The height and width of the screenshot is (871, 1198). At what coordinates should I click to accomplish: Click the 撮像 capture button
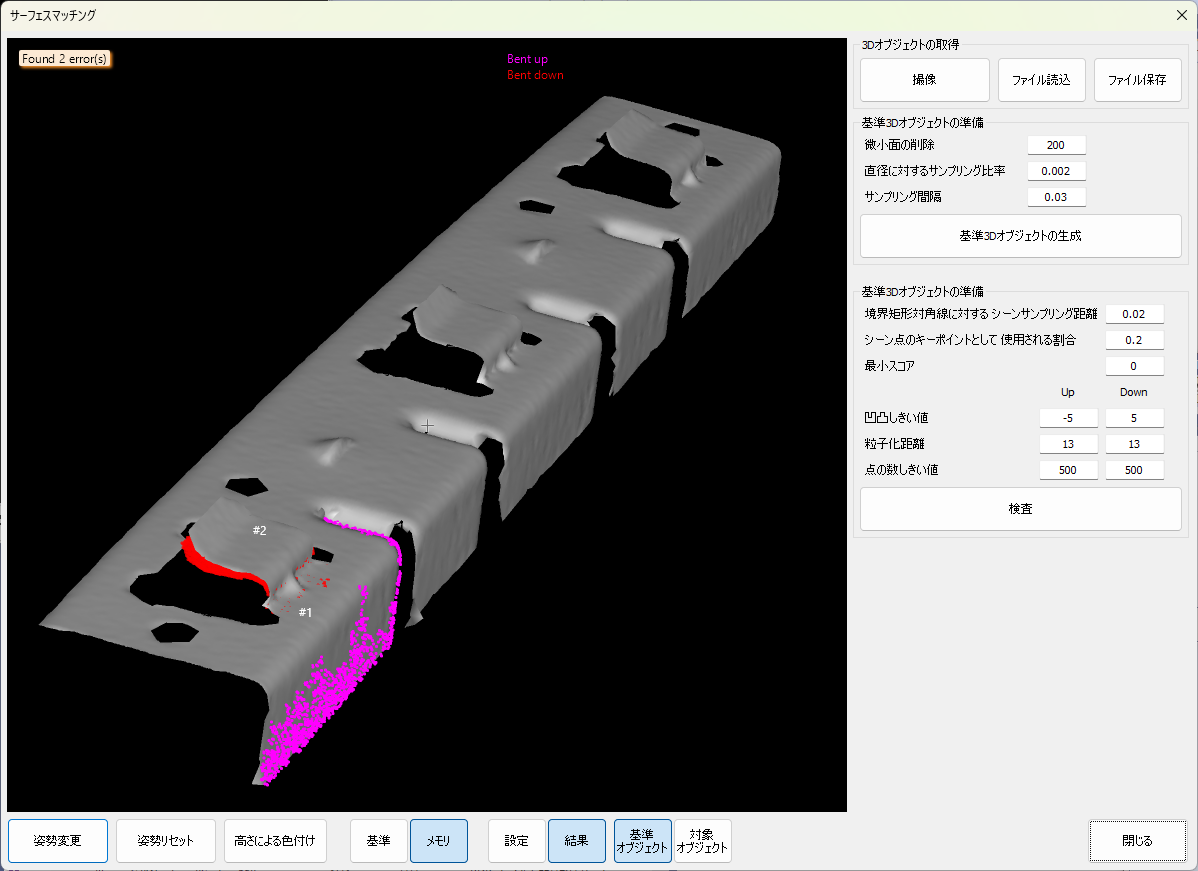[924, 80]
